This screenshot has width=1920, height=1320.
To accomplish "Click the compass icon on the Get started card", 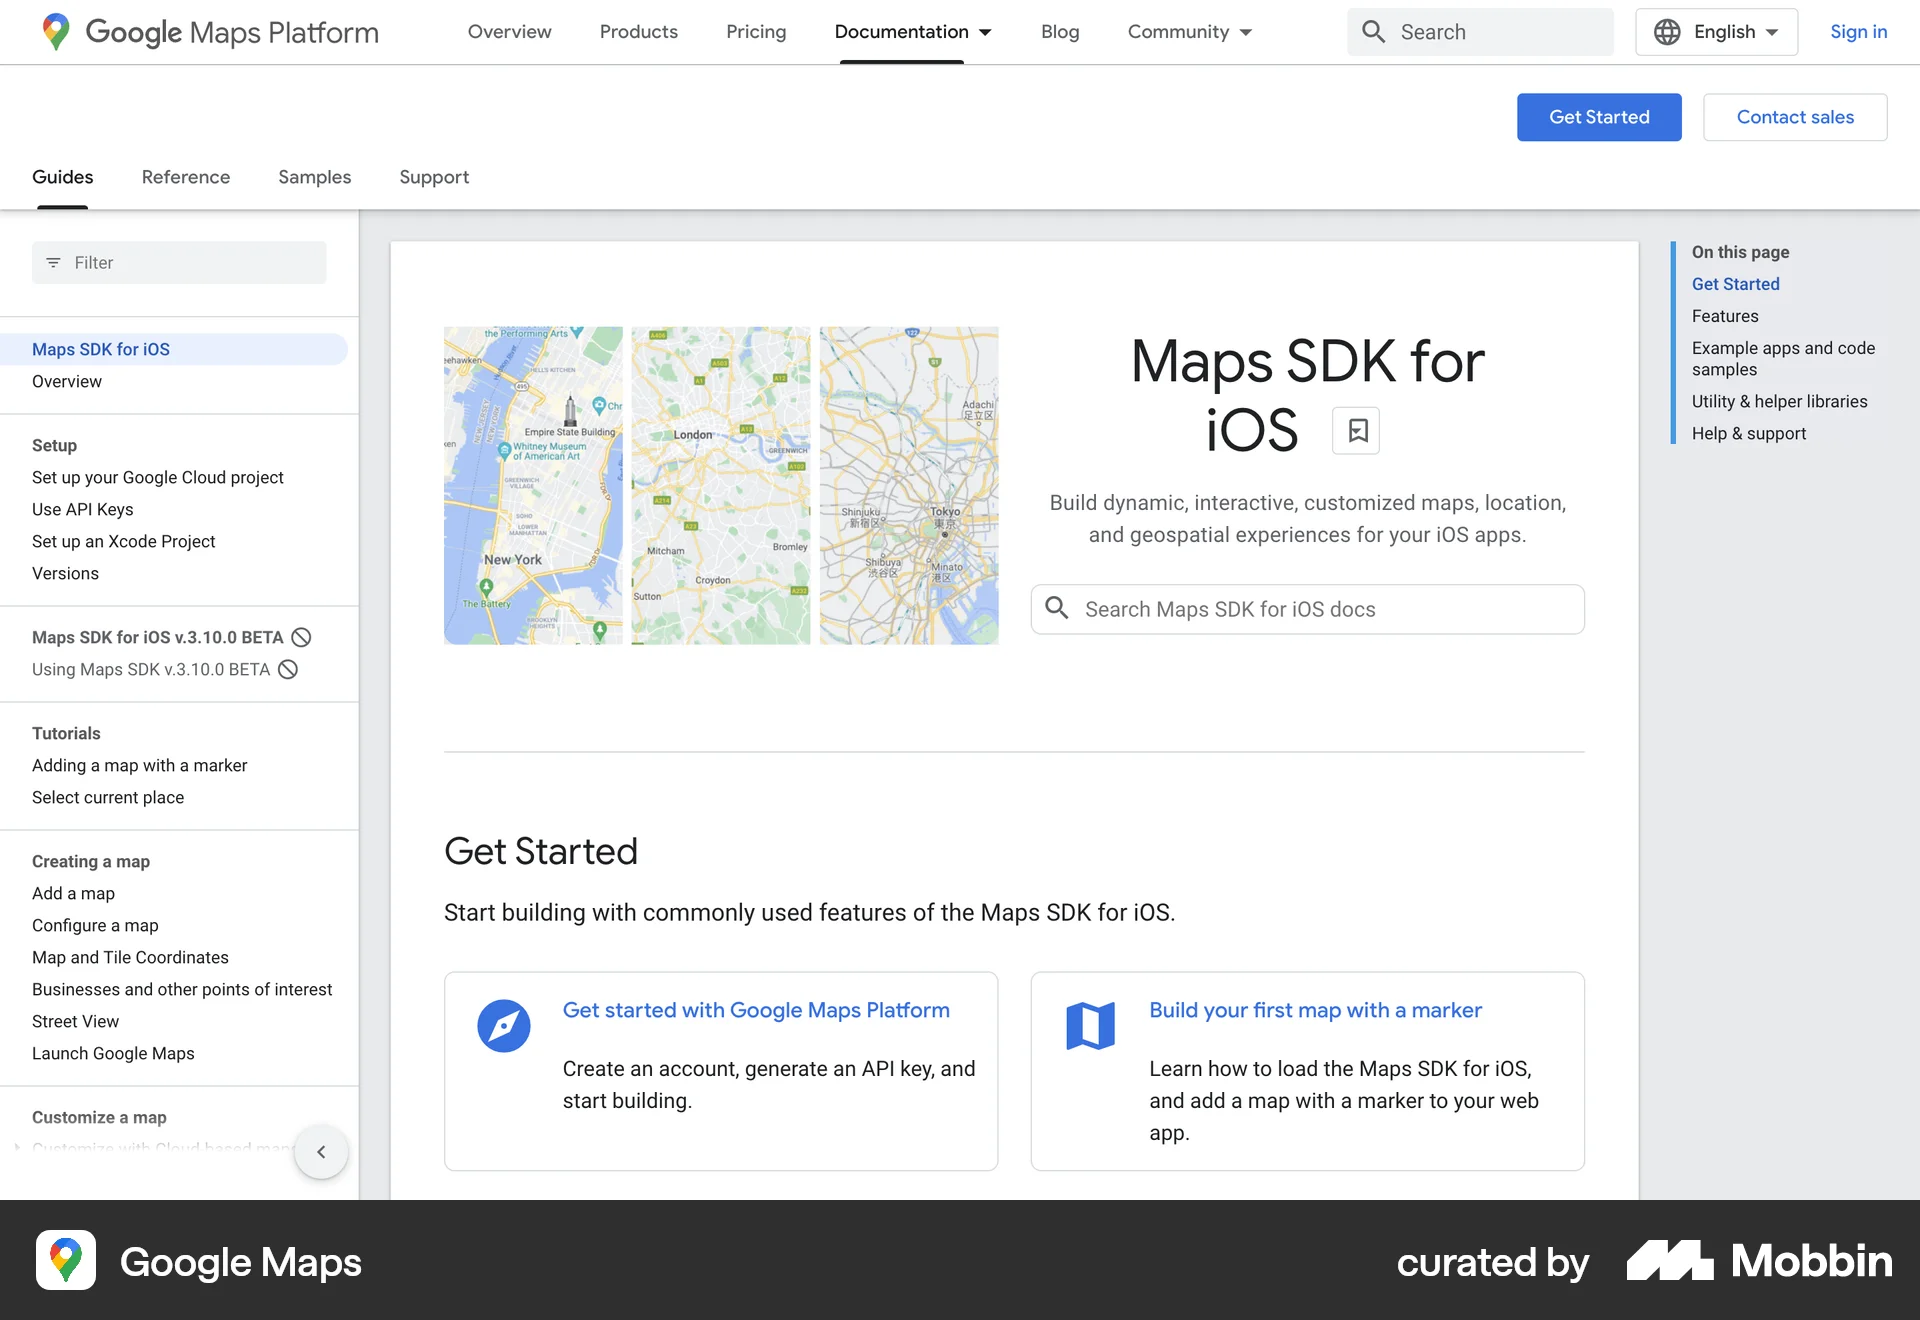I will 504,1025.
